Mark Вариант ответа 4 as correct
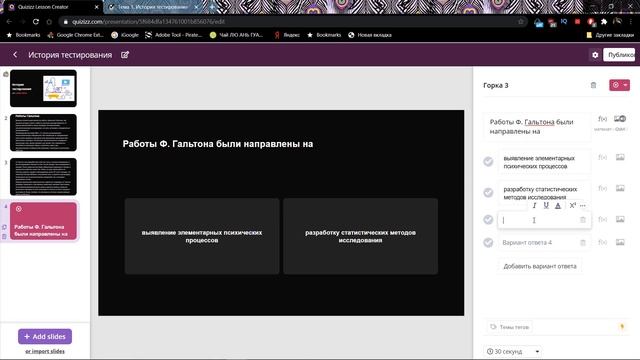Viewport: 640px width, 360px height. click(x=488, y=242)
